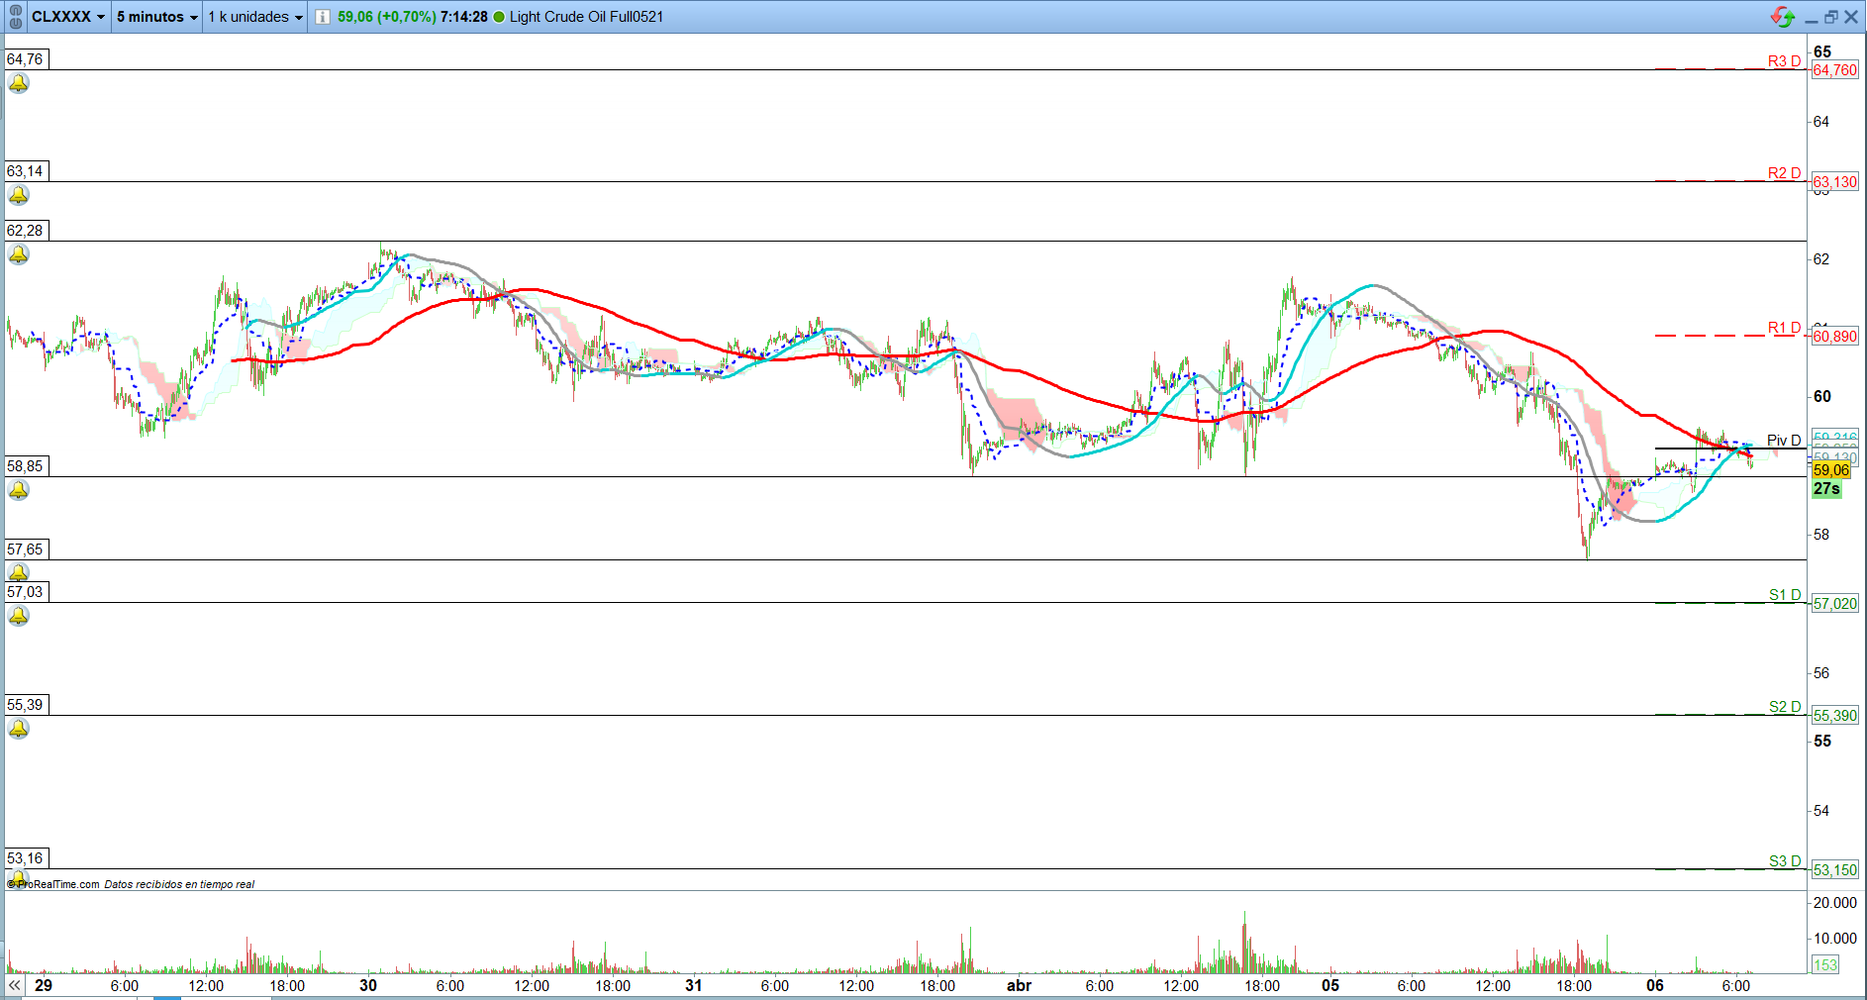Click the ProRealTime.com copyright link
Viewport: 1867px width, 1000px height.
(x=55, y=884)
